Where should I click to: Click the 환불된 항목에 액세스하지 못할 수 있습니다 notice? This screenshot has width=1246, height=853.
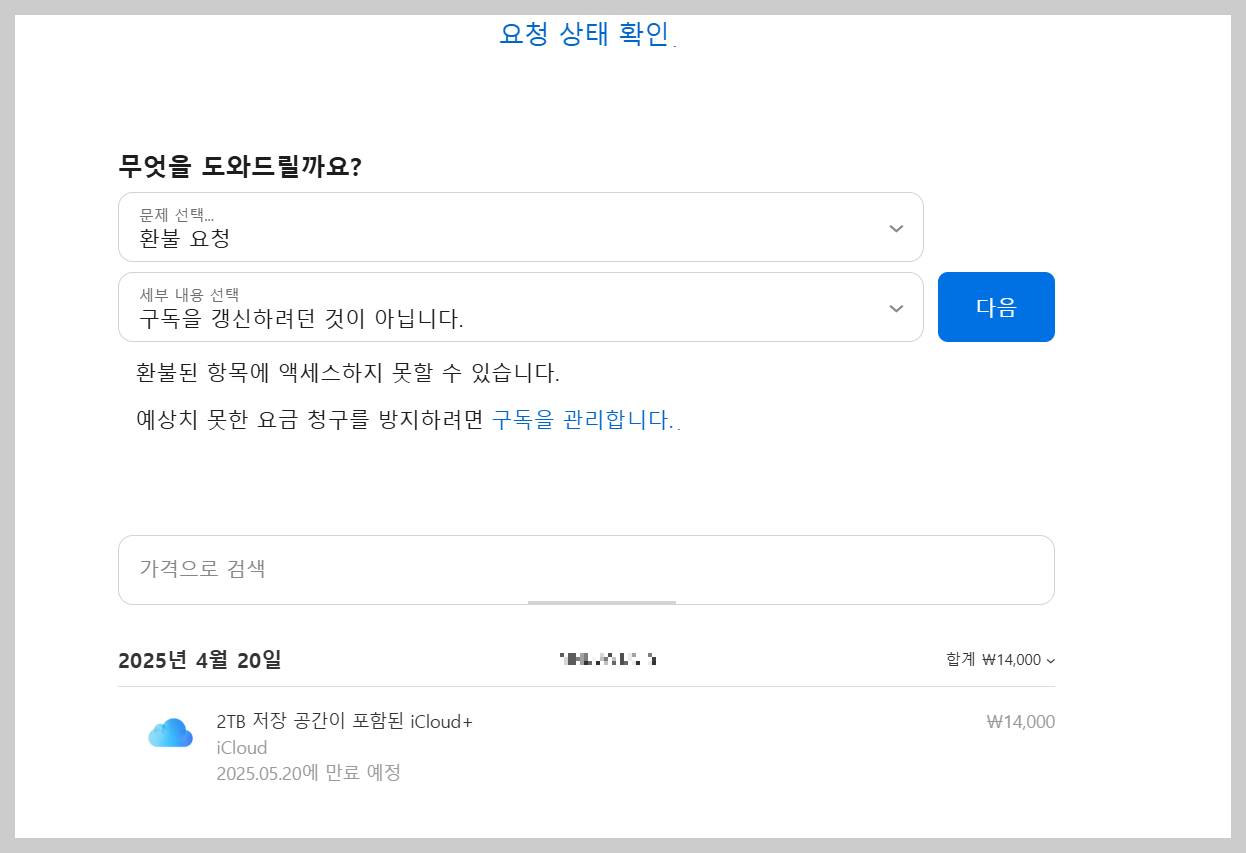click(x=348, y=374)
